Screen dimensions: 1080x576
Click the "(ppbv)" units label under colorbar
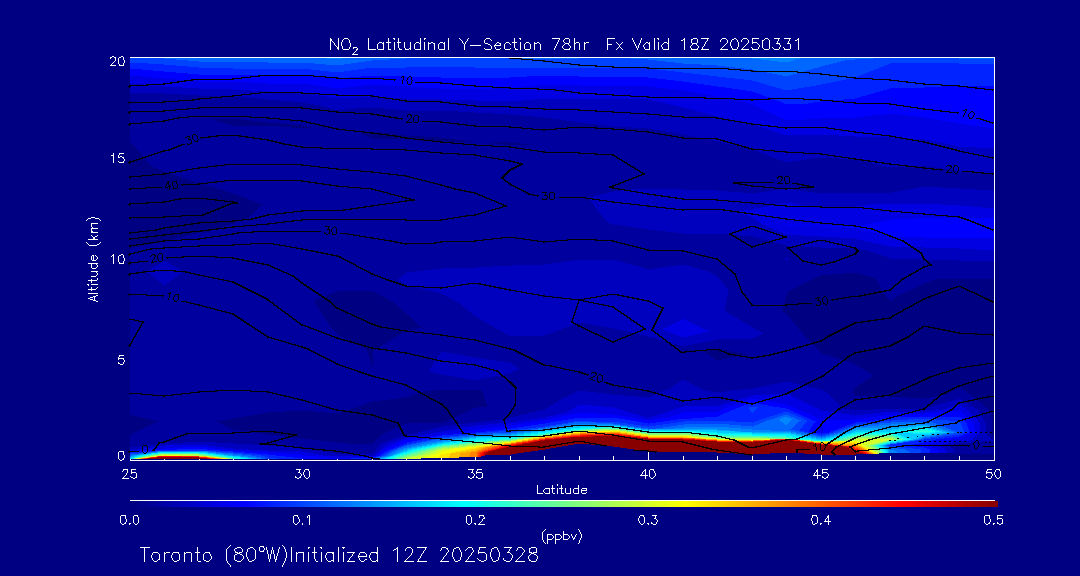point(562,537)
